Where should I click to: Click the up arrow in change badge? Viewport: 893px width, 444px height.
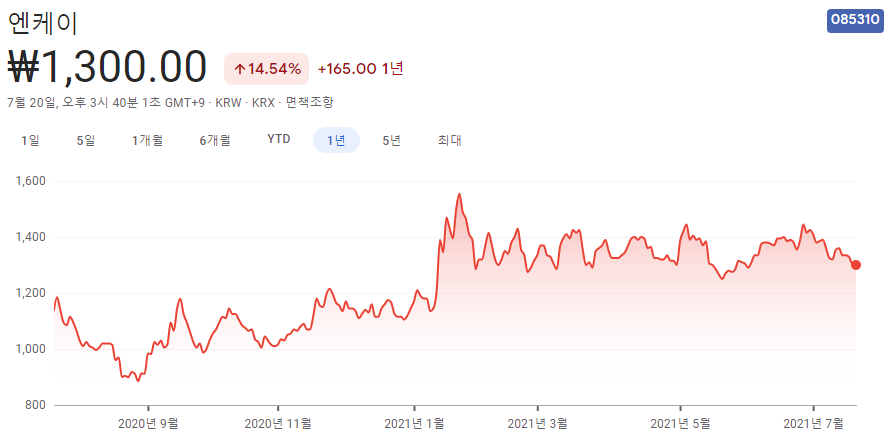pos(240,69)
